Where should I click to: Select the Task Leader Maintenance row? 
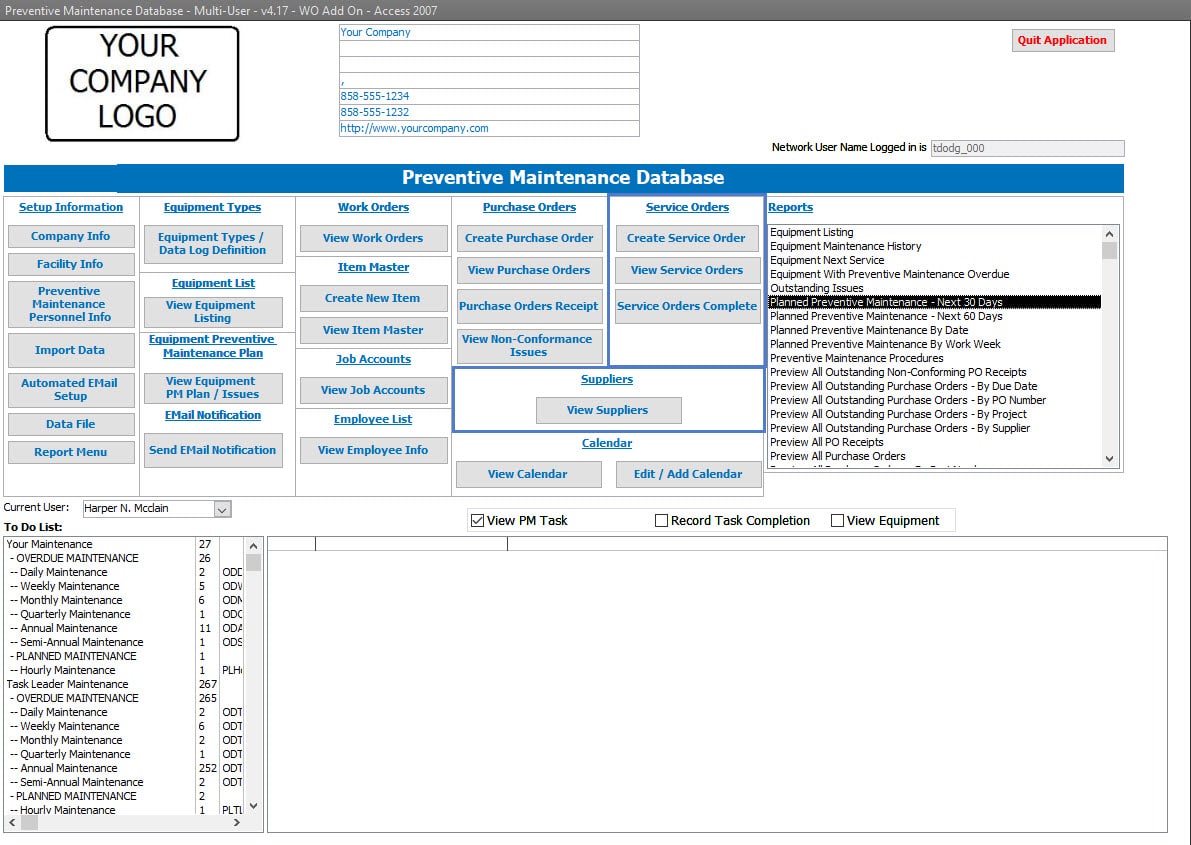[125, 684]
